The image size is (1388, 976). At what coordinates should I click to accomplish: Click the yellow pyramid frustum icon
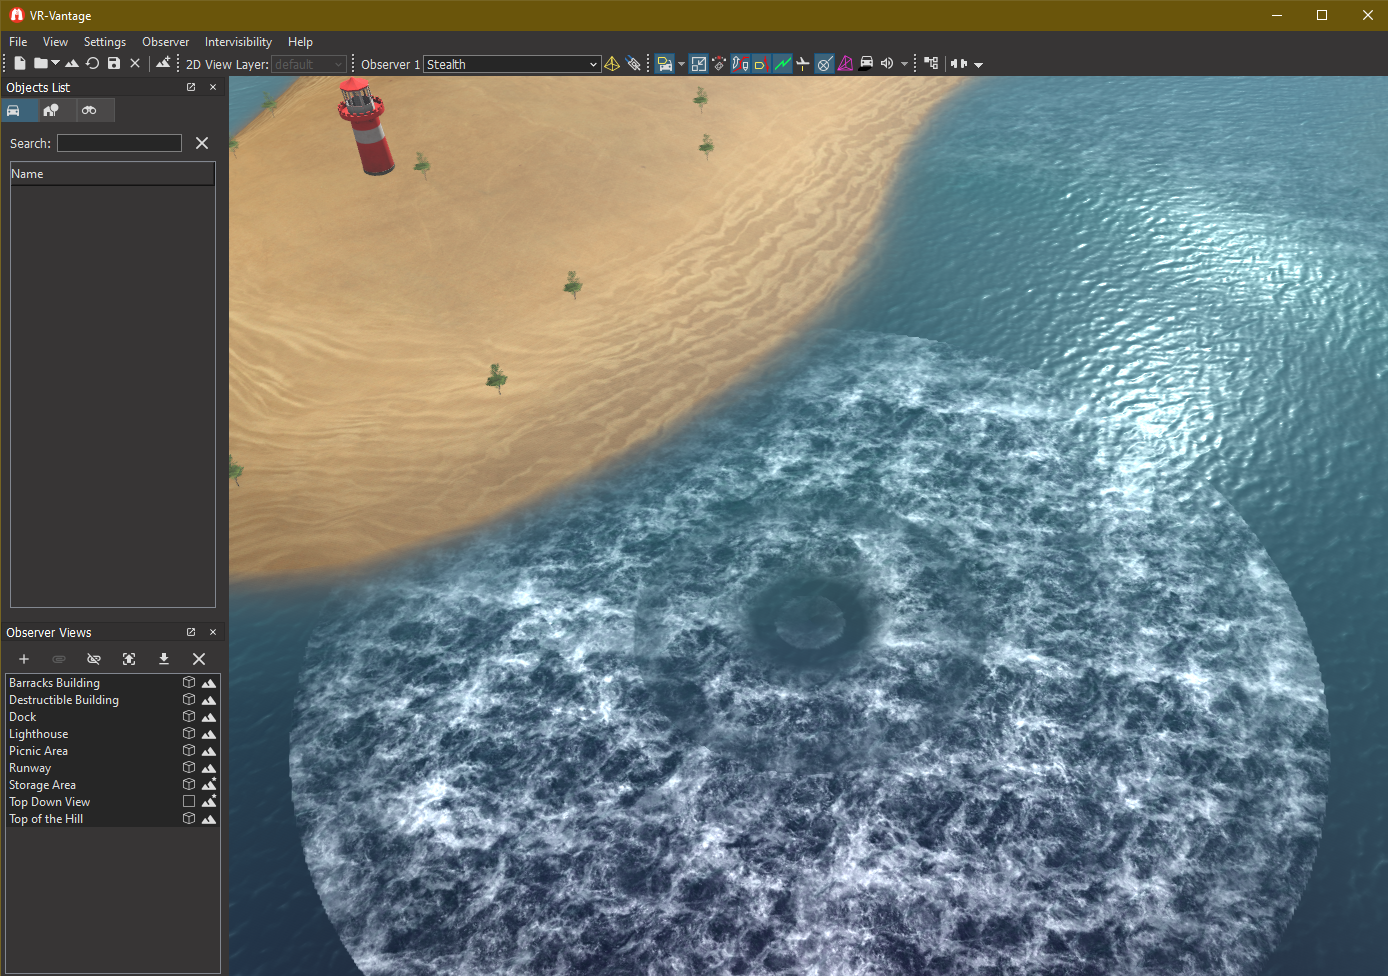(612, 64)
